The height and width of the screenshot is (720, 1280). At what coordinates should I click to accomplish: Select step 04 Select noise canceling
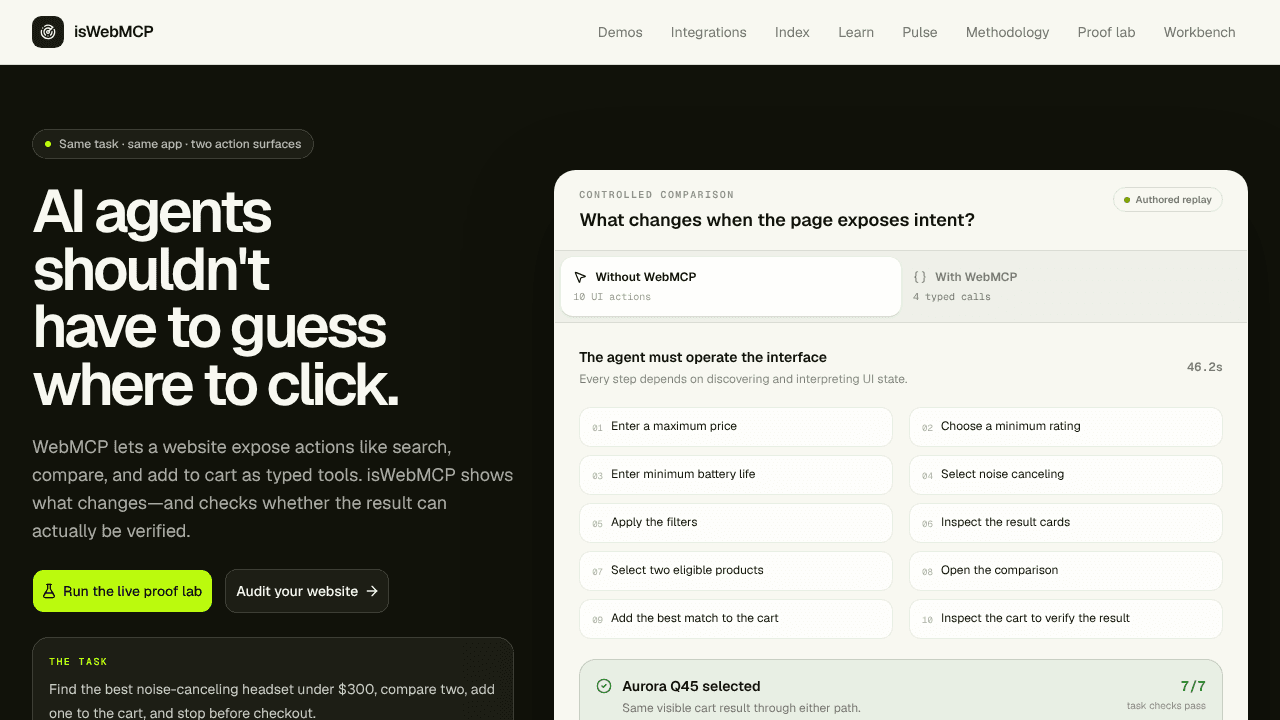point(1066,475)
